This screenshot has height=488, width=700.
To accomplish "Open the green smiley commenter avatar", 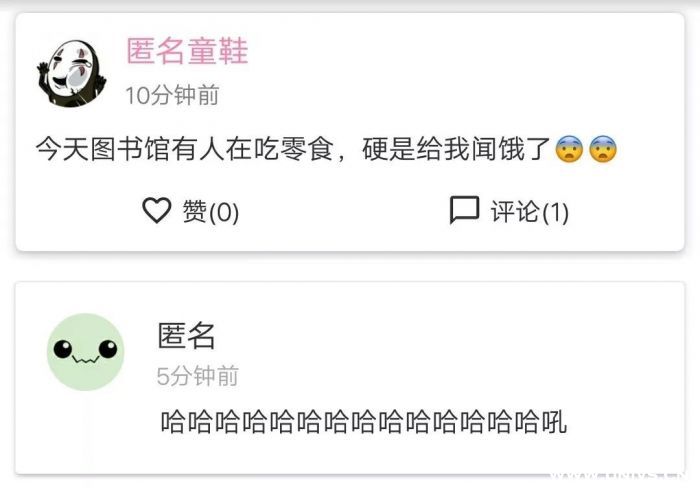I will (86, 352).
